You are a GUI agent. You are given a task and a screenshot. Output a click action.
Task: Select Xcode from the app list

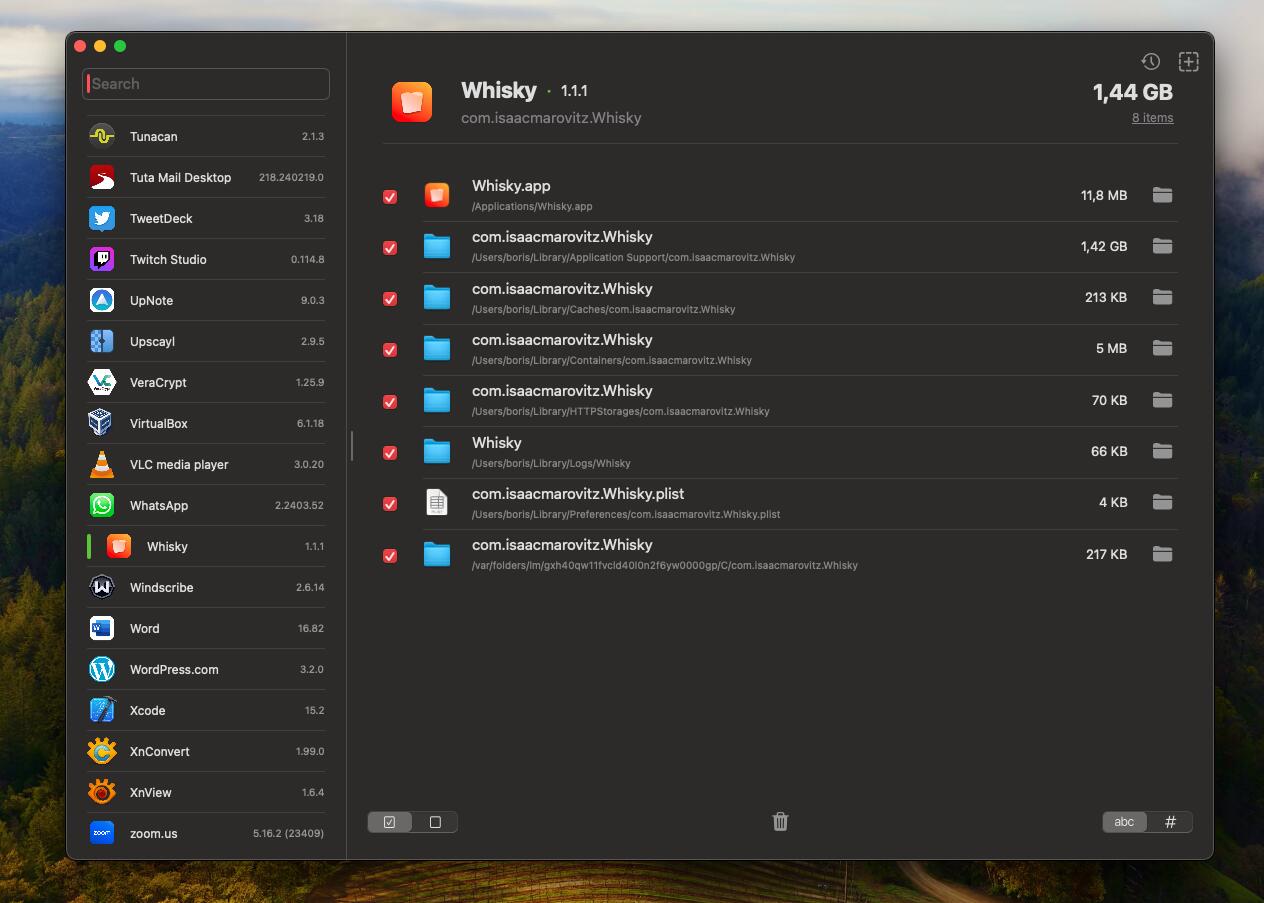pos(206,710)
